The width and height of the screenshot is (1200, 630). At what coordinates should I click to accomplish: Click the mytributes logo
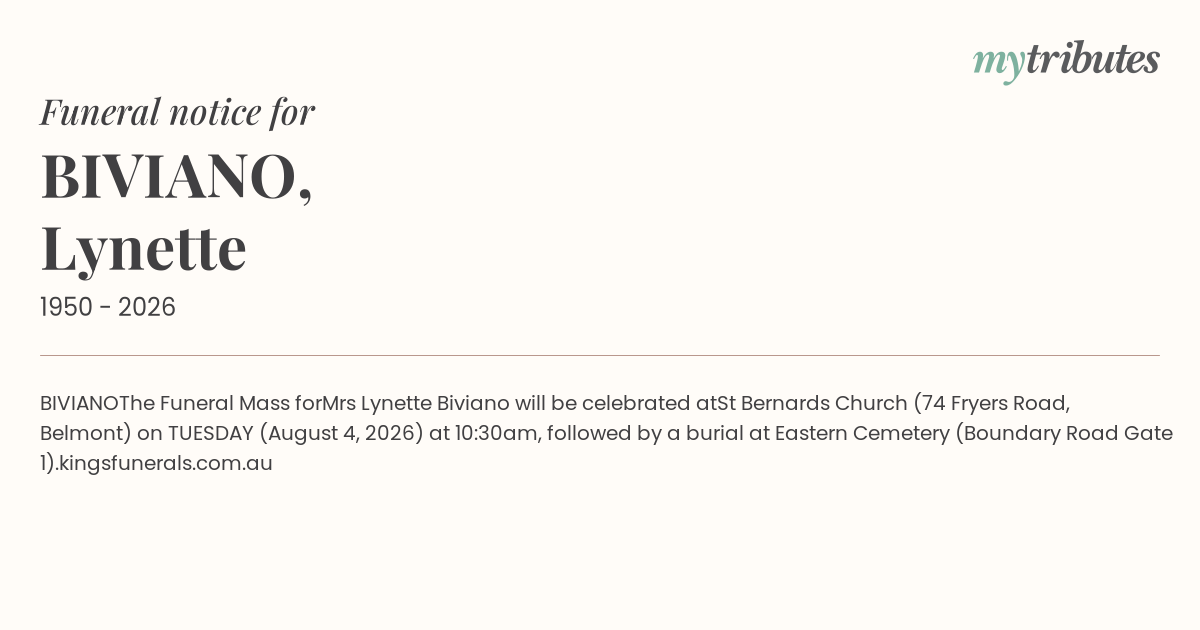(1066, 61)
